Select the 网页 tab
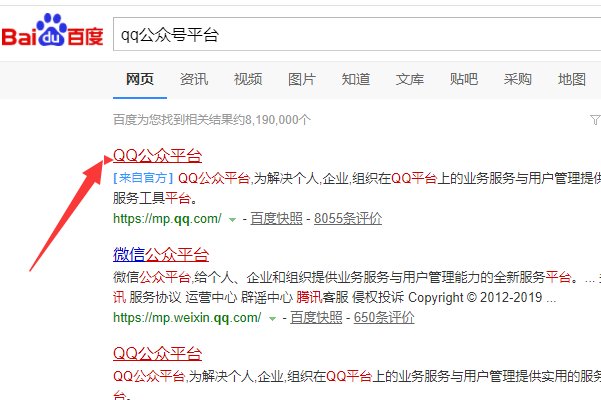The image size is (601, 400). pyautogui.click(x=140, y=79)
